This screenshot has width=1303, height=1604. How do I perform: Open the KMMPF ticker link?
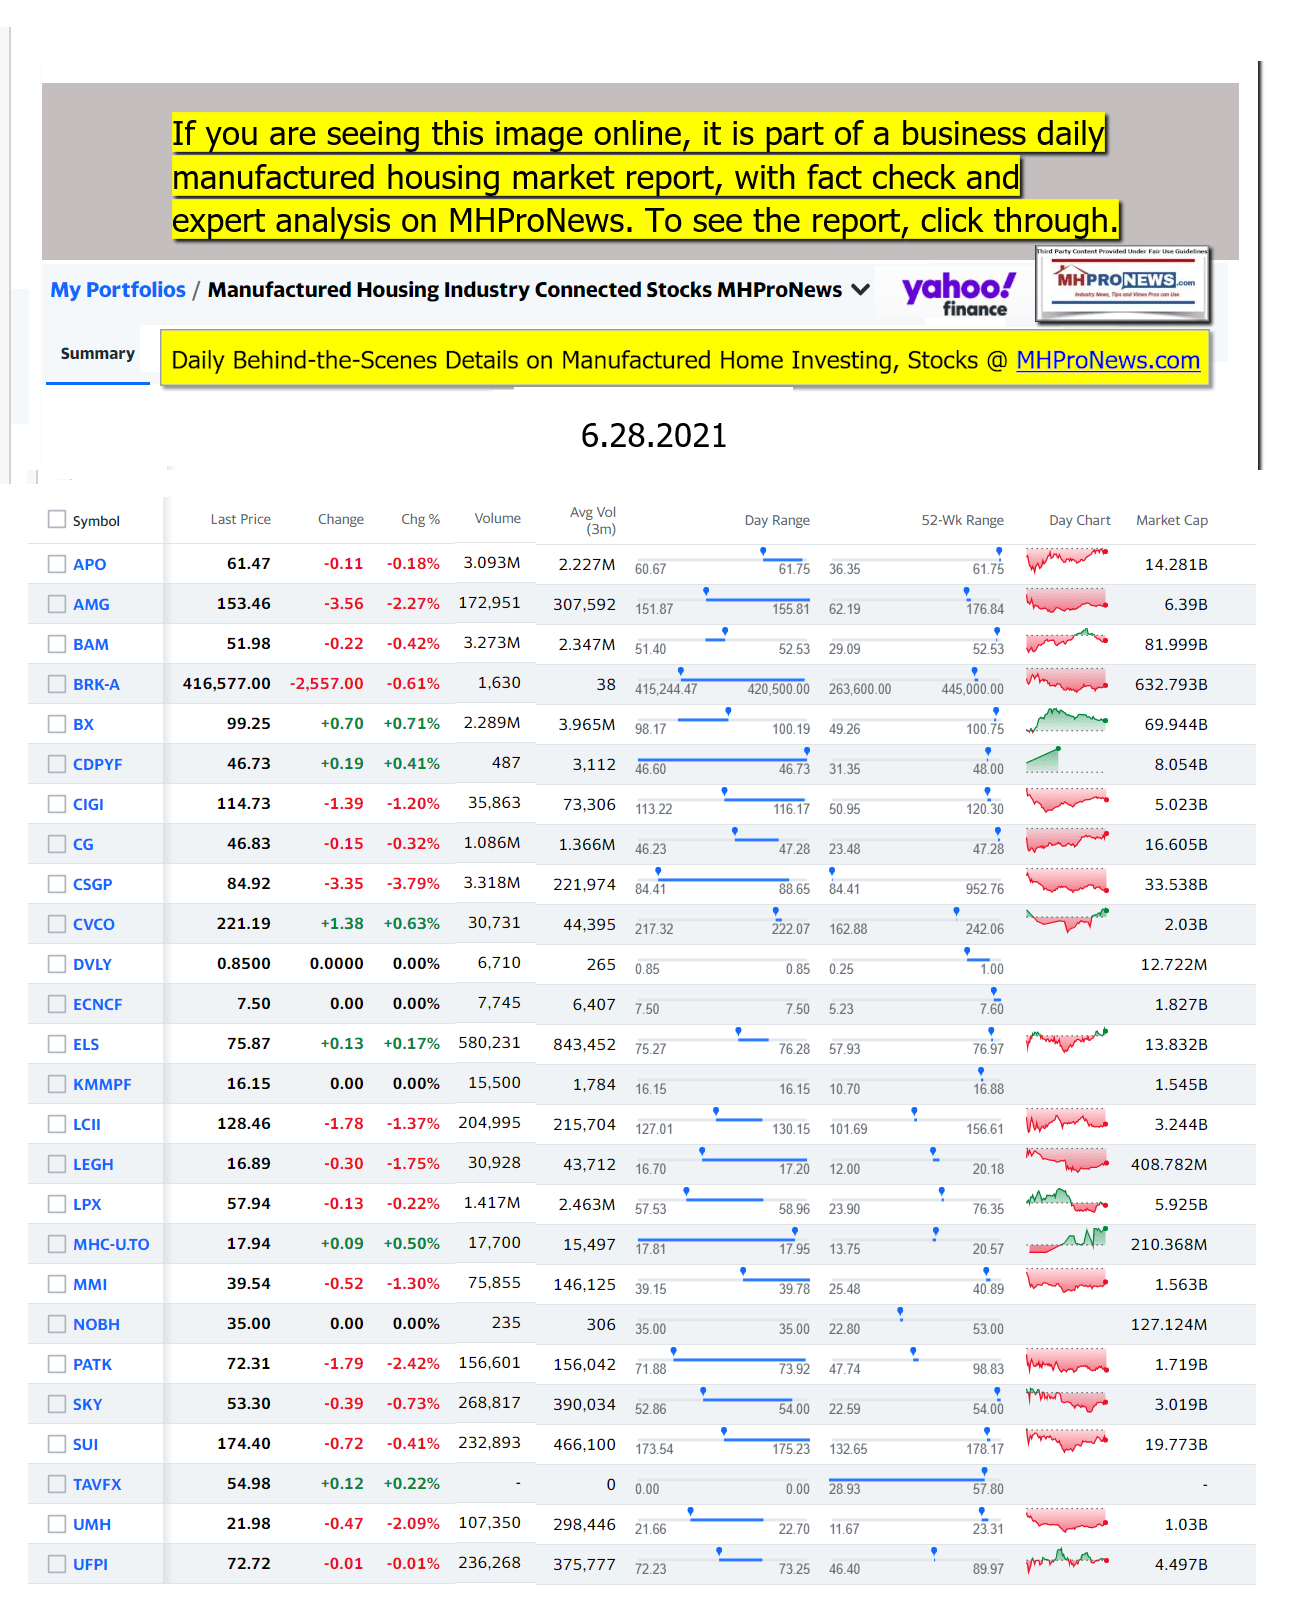click(102, 1084)
